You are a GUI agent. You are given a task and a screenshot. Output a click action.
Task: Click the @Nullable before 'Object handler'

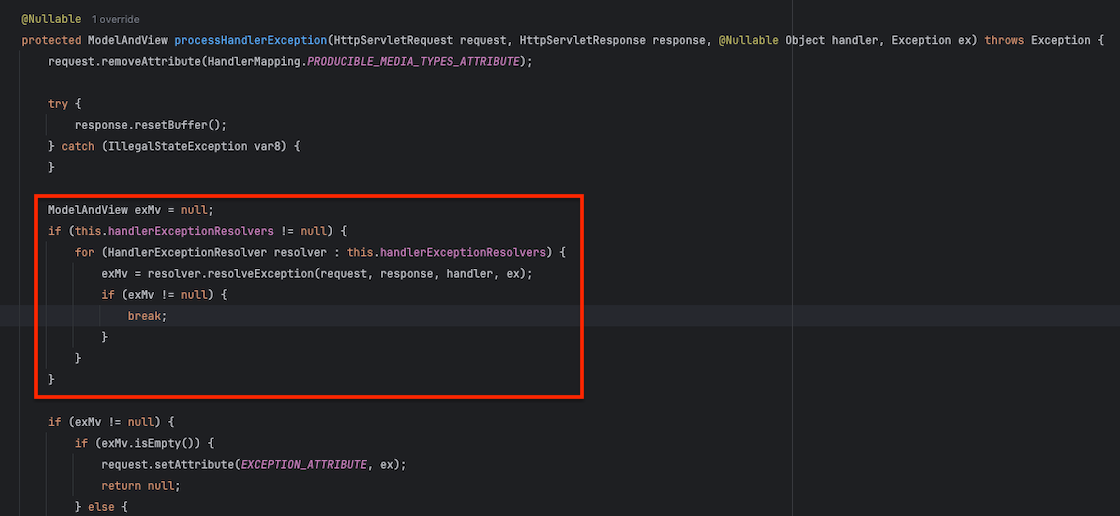(749, 40)
